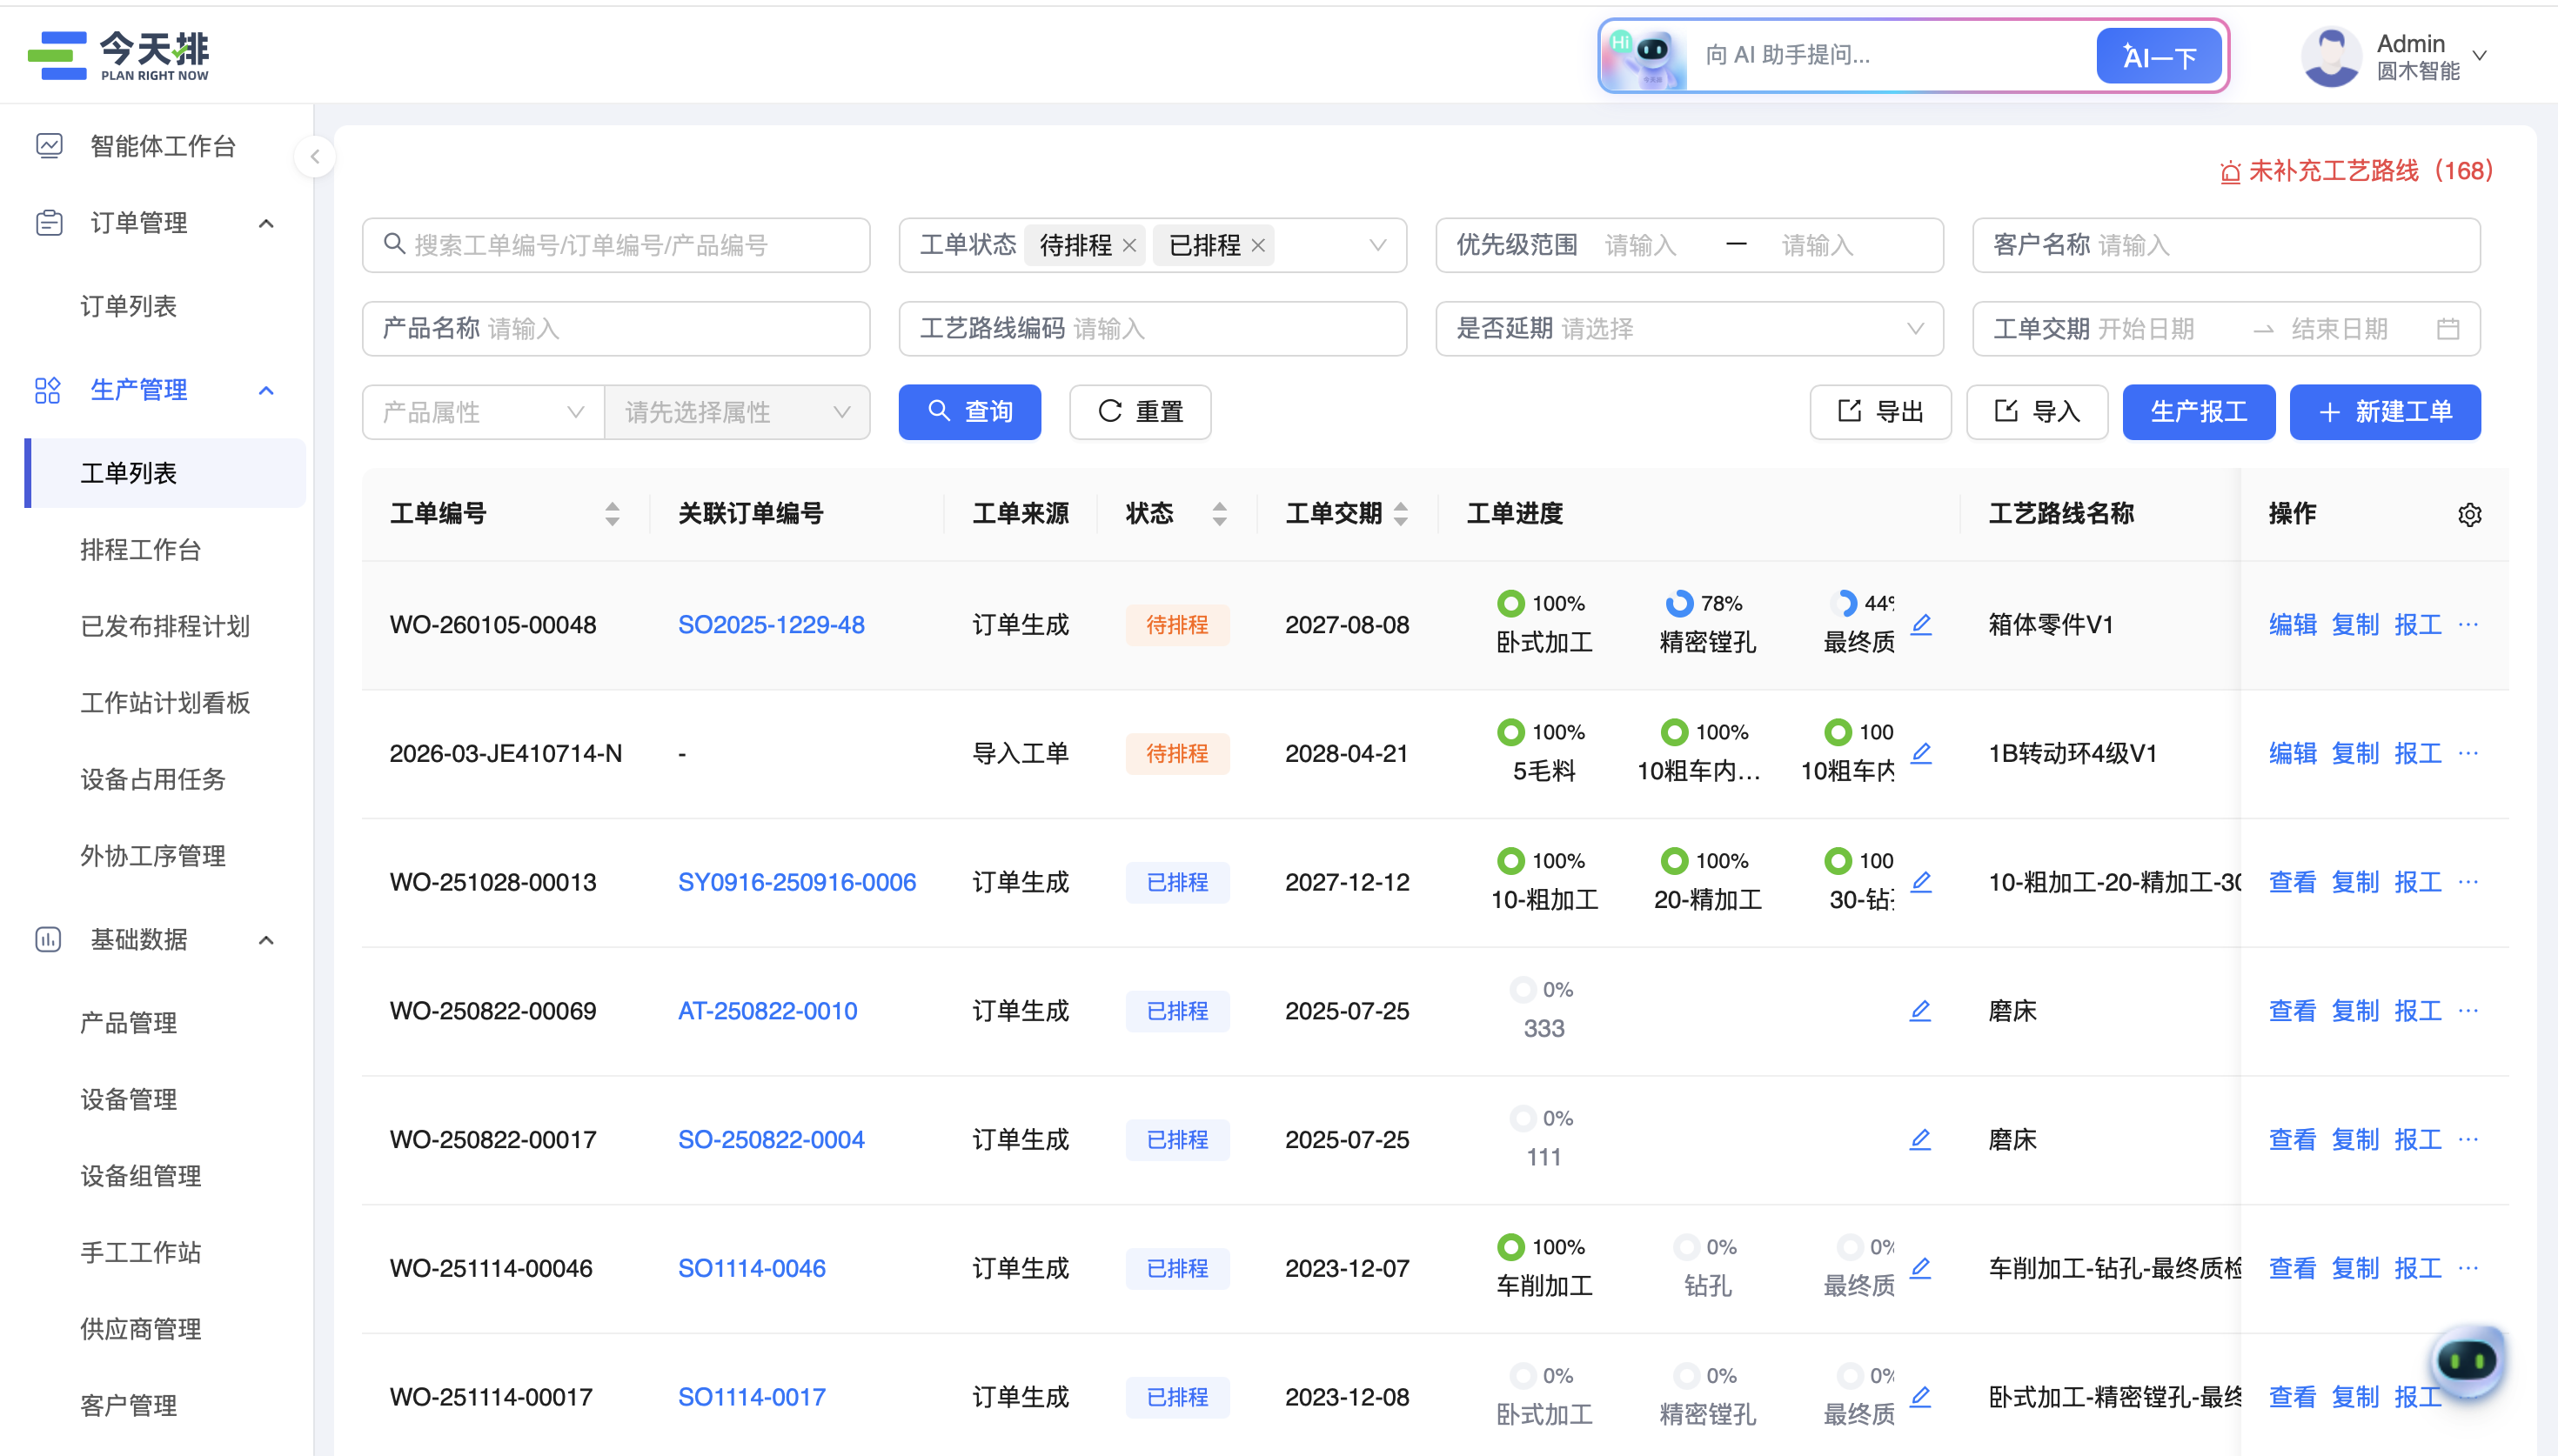Open more actions for WO-250822-00069 row

pos(2468,1011)
